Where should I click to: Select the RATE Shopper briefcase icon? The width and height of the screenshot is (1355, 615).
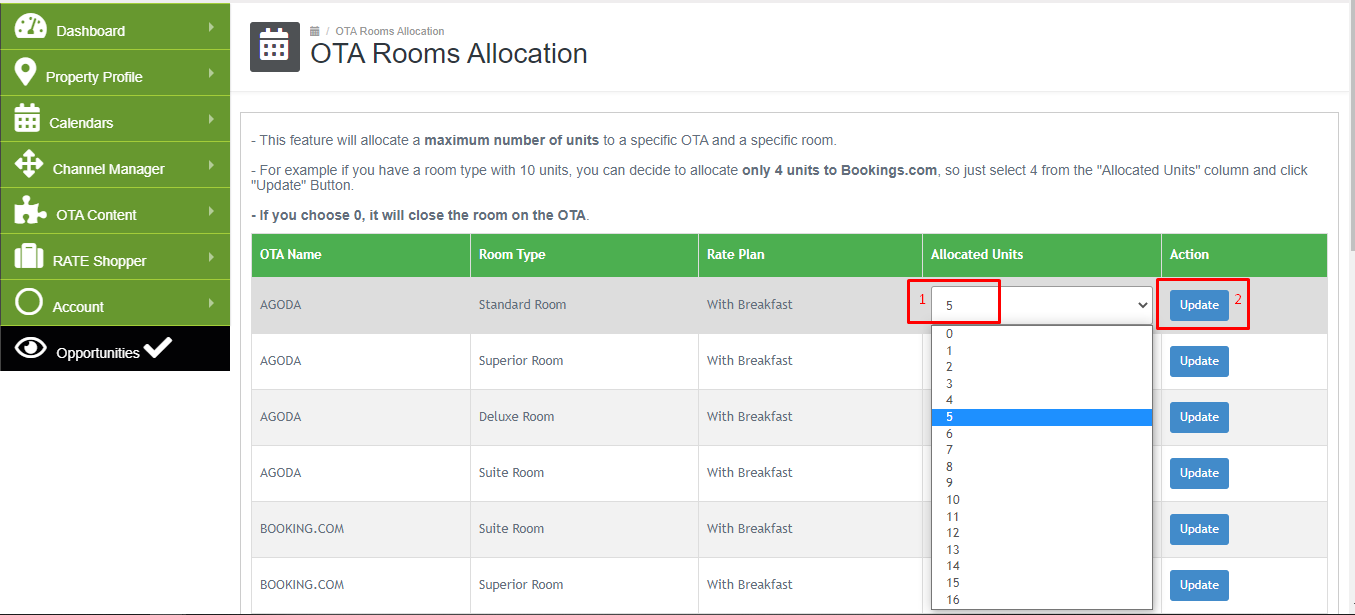tap(29, 257)
